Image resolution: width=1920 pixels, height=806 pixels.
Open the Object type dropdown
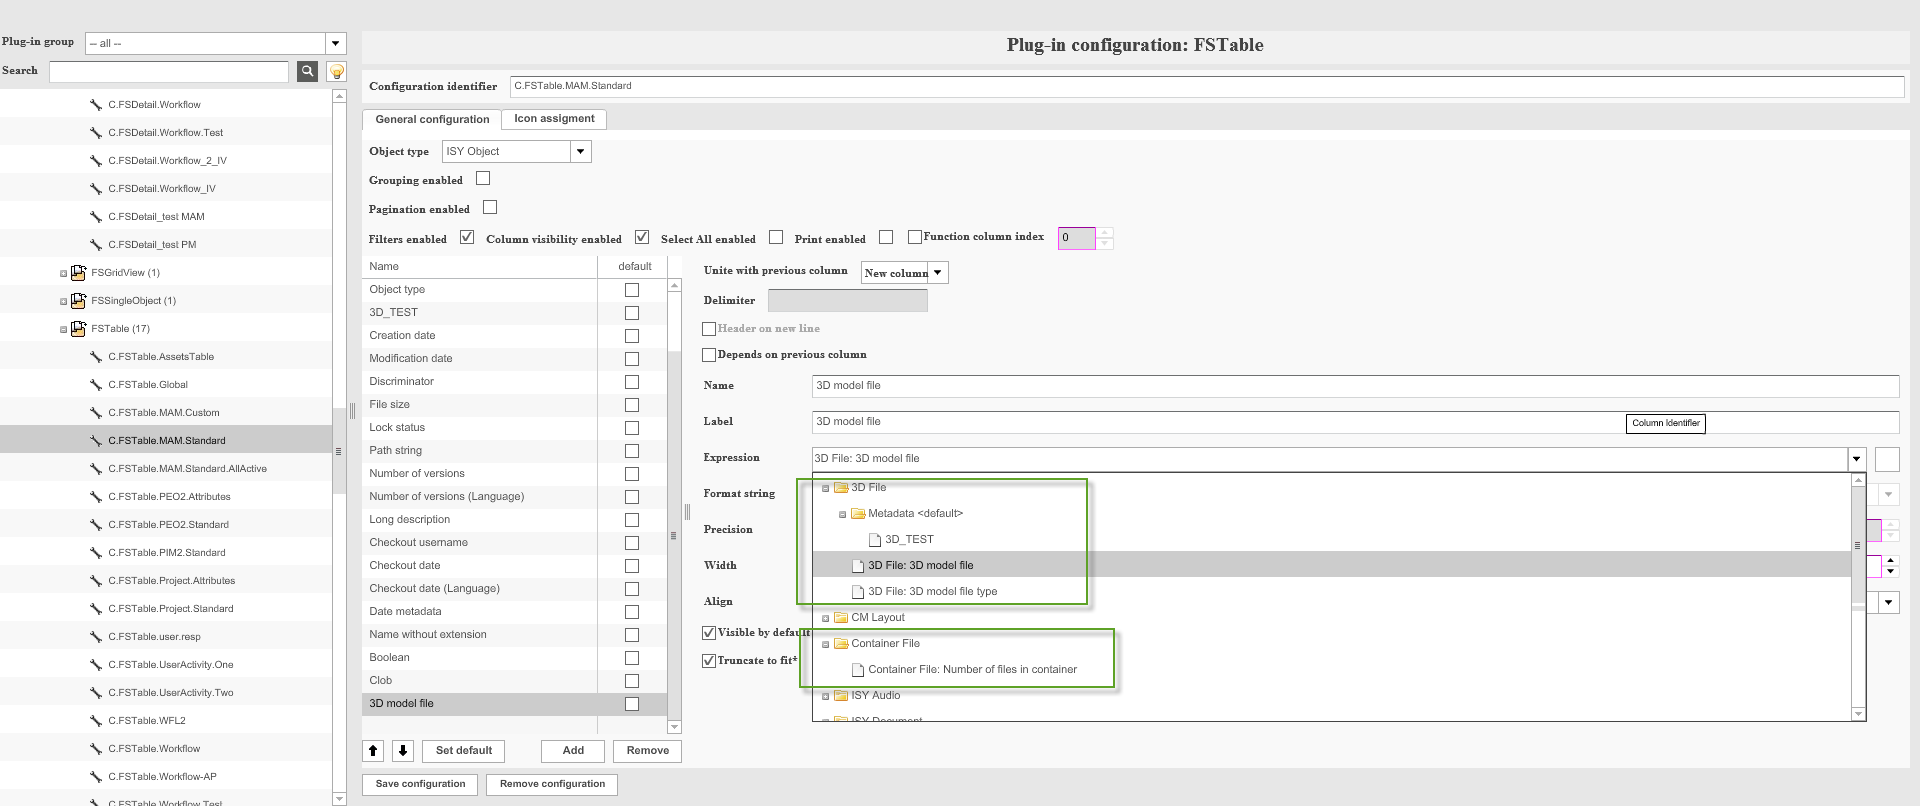580,152
